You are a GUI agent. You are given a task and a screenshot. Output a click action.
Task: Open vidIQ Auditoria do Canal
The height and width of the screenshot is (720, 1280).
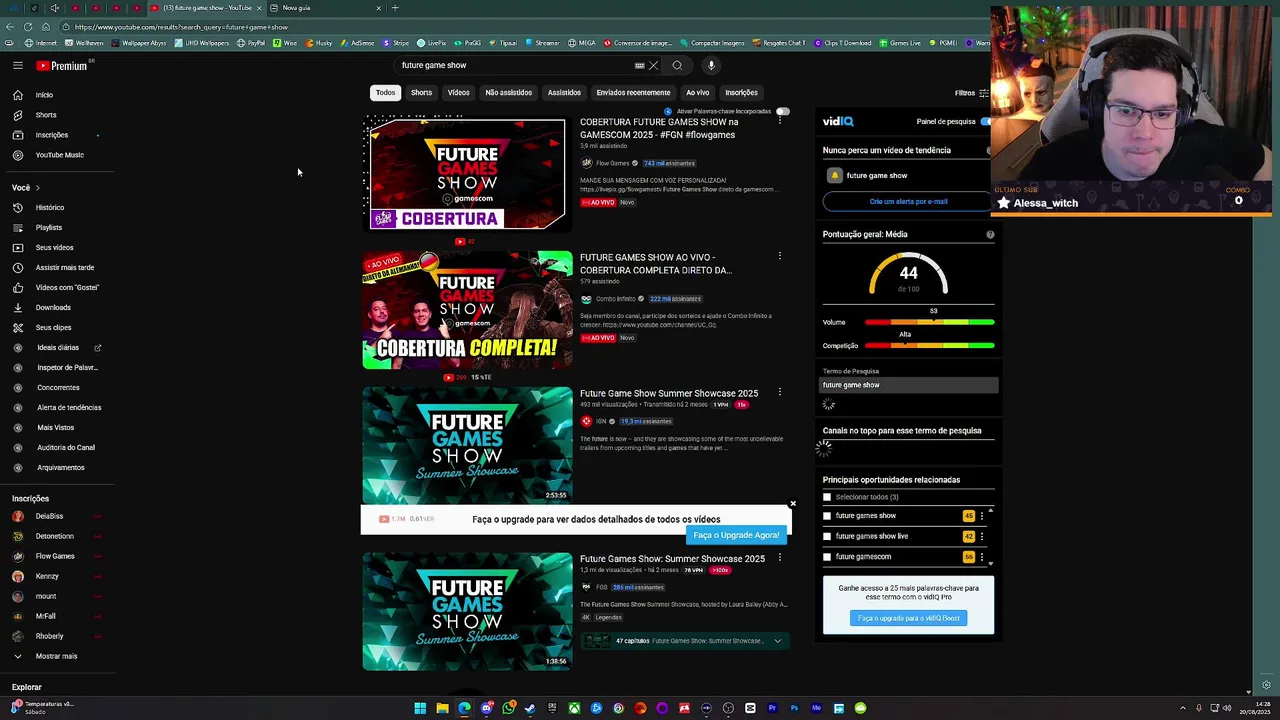(66, 448)
